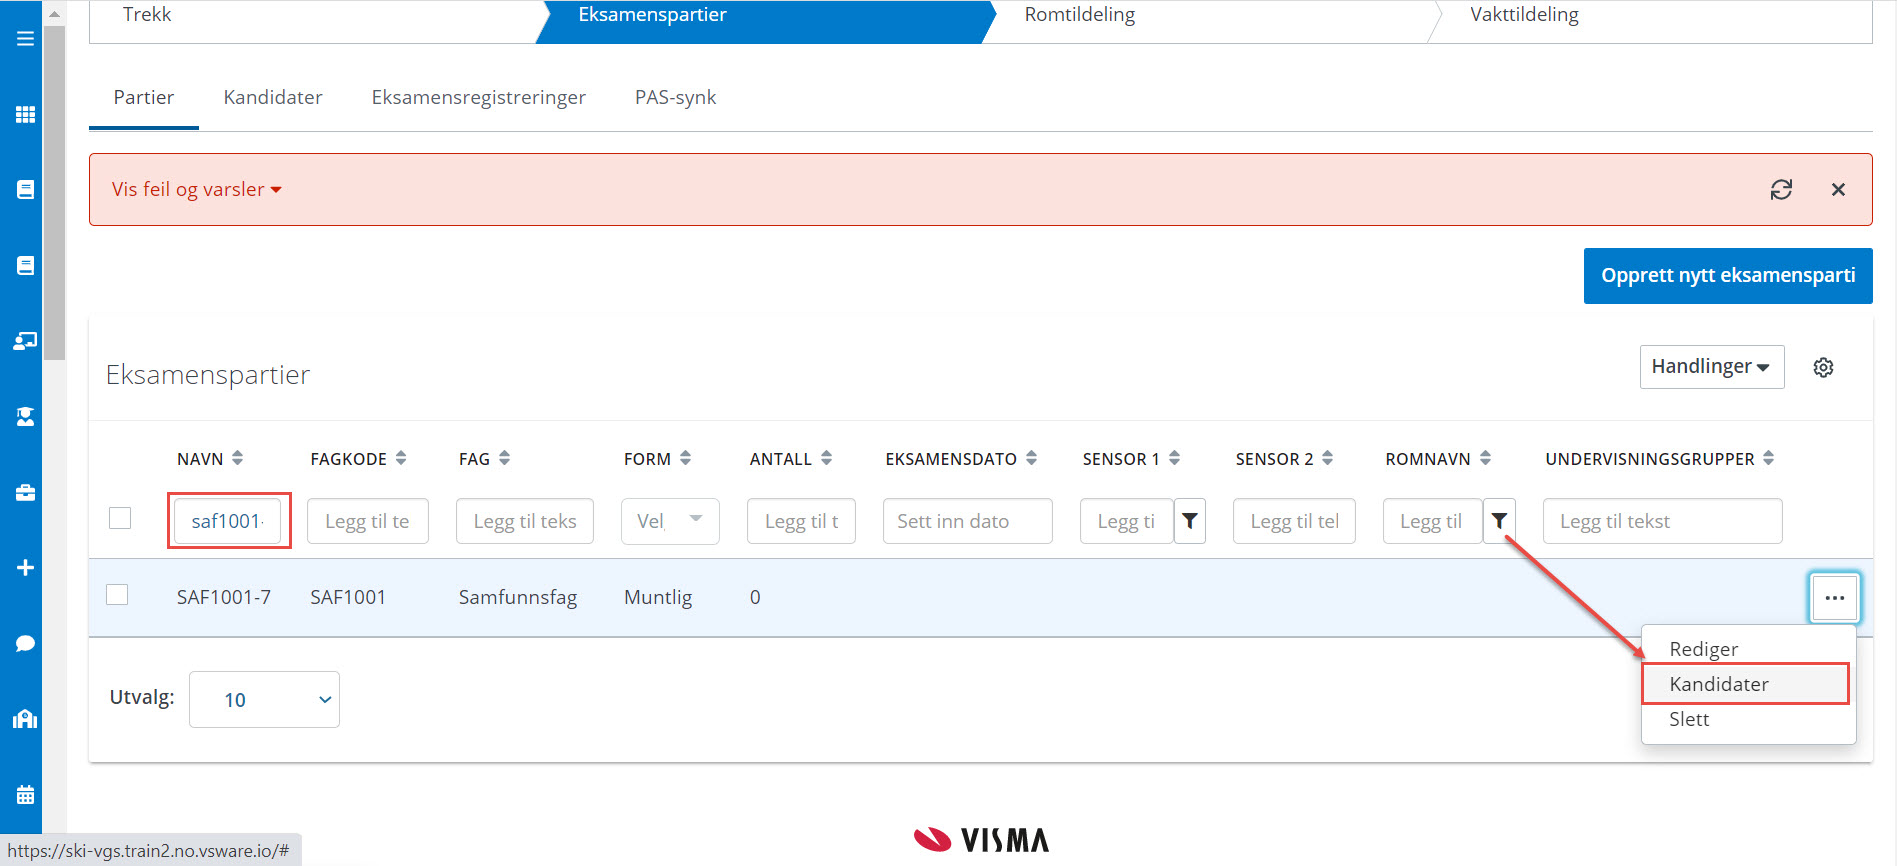This screenshot has height=866, width=1897.
Task: Click the SENSOR 2 filter field
Action: [x=1294, y=521]
